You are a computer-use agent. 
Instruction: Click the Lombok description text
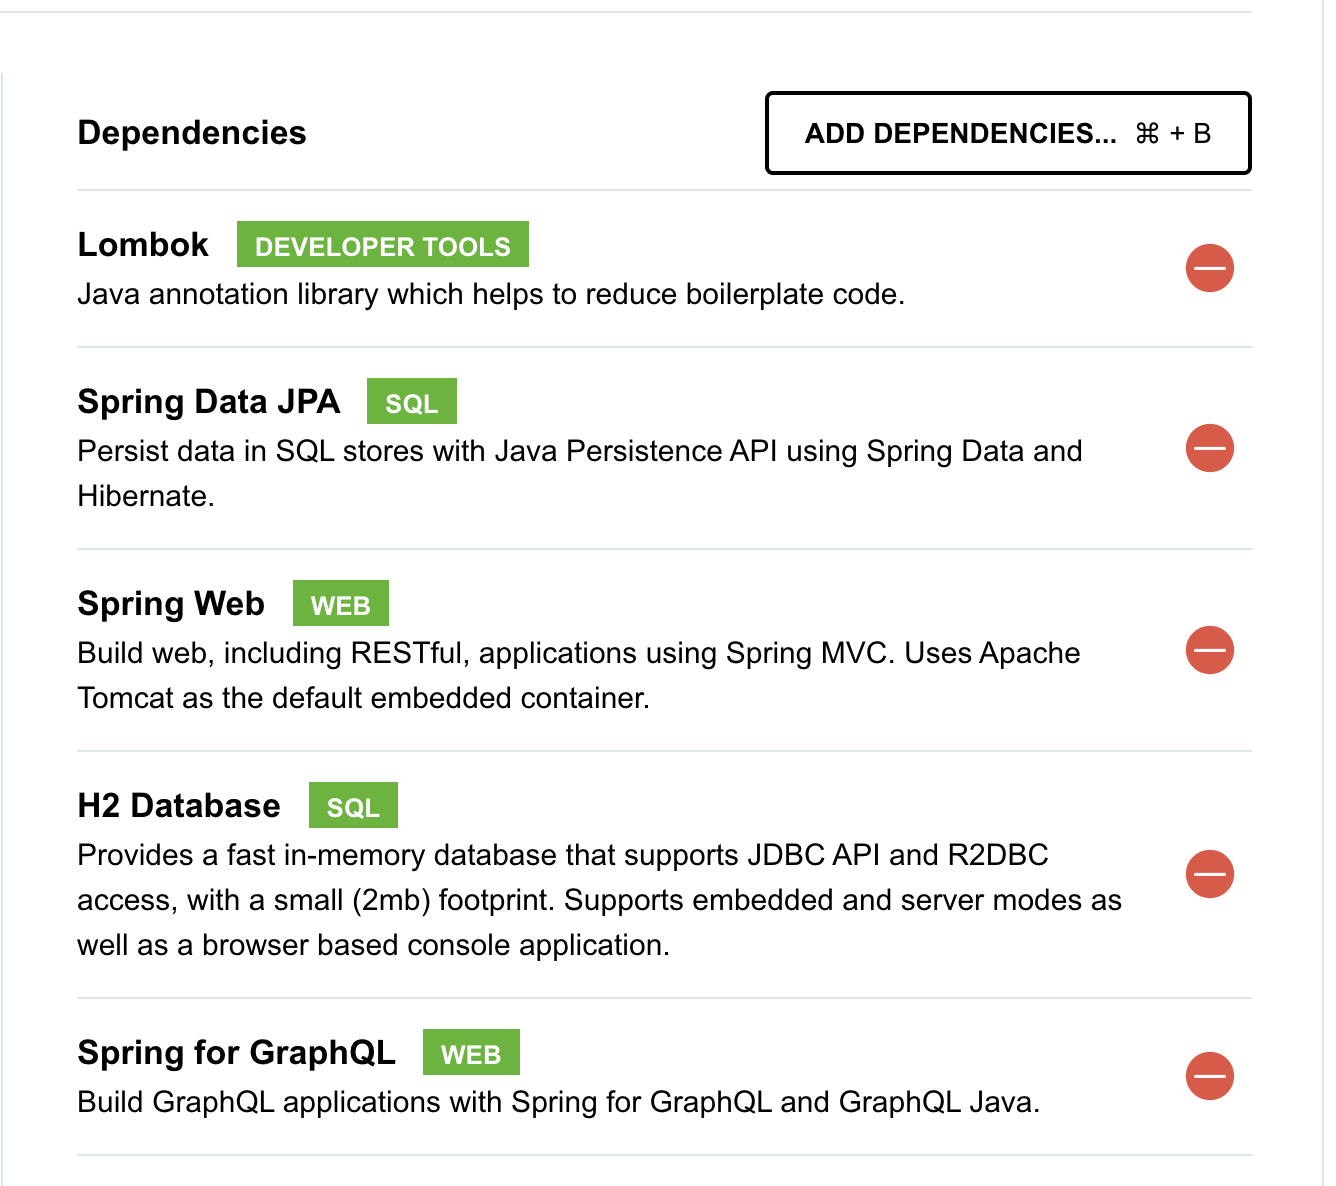[x=492, y=294]
